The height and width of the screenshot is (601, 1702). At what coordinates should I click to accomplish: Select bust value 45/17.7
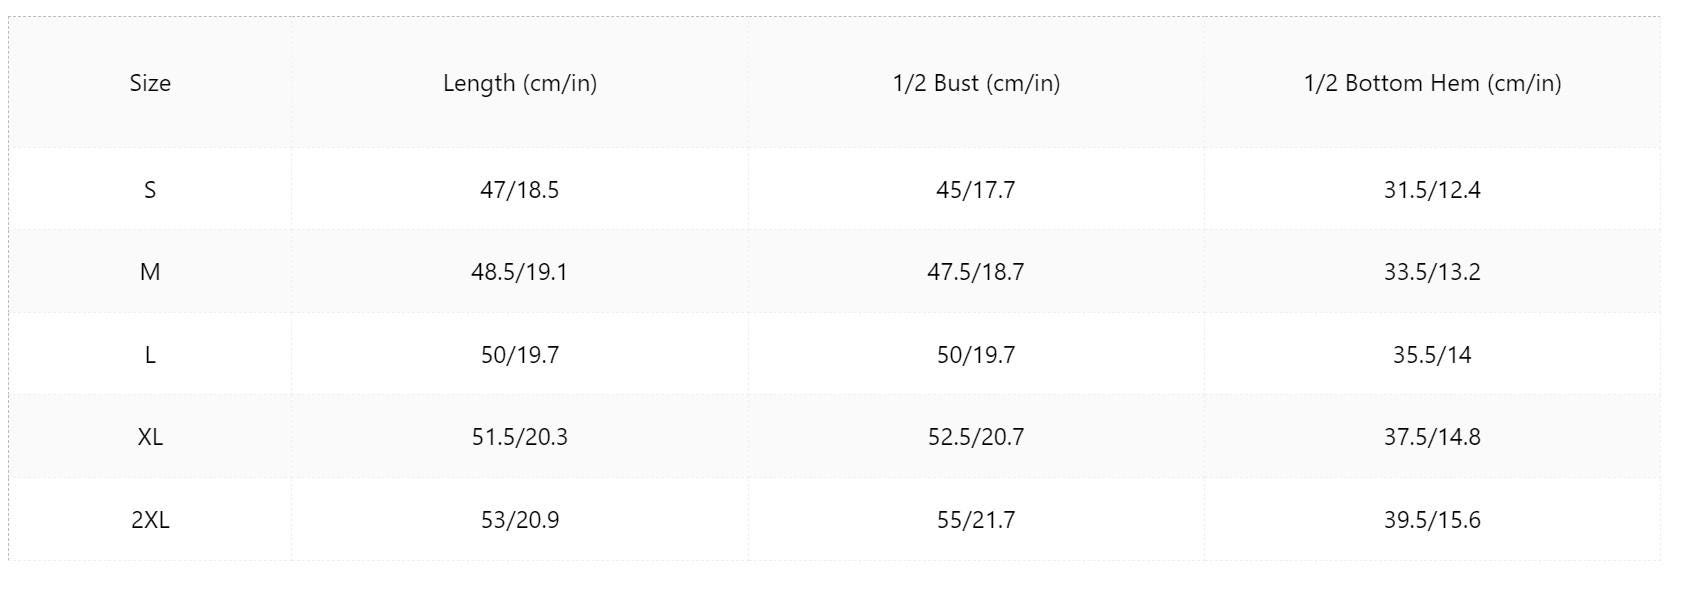976,190
